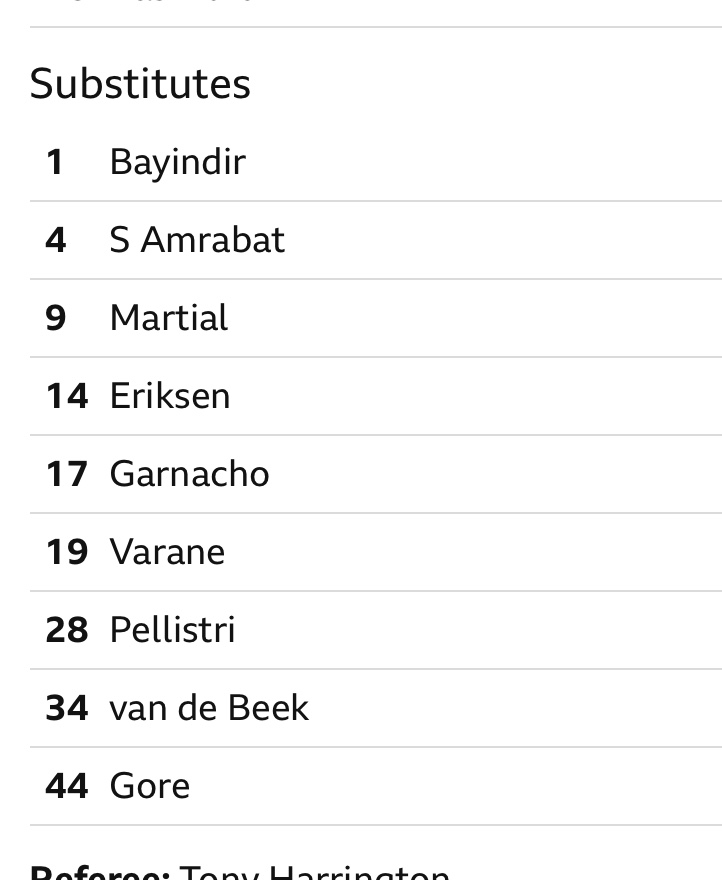Click on the Varane name
The image size is (722, 880).
tap(167, 552)
